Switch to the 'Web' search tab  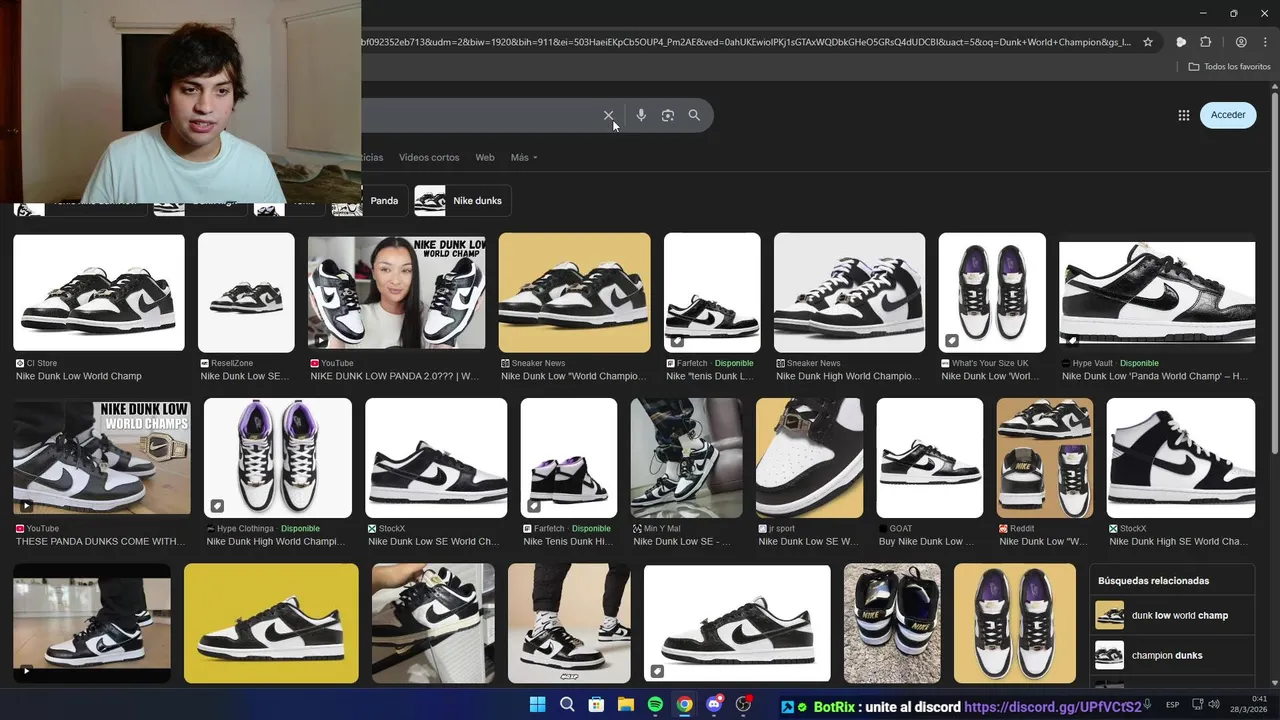point(485,158)
